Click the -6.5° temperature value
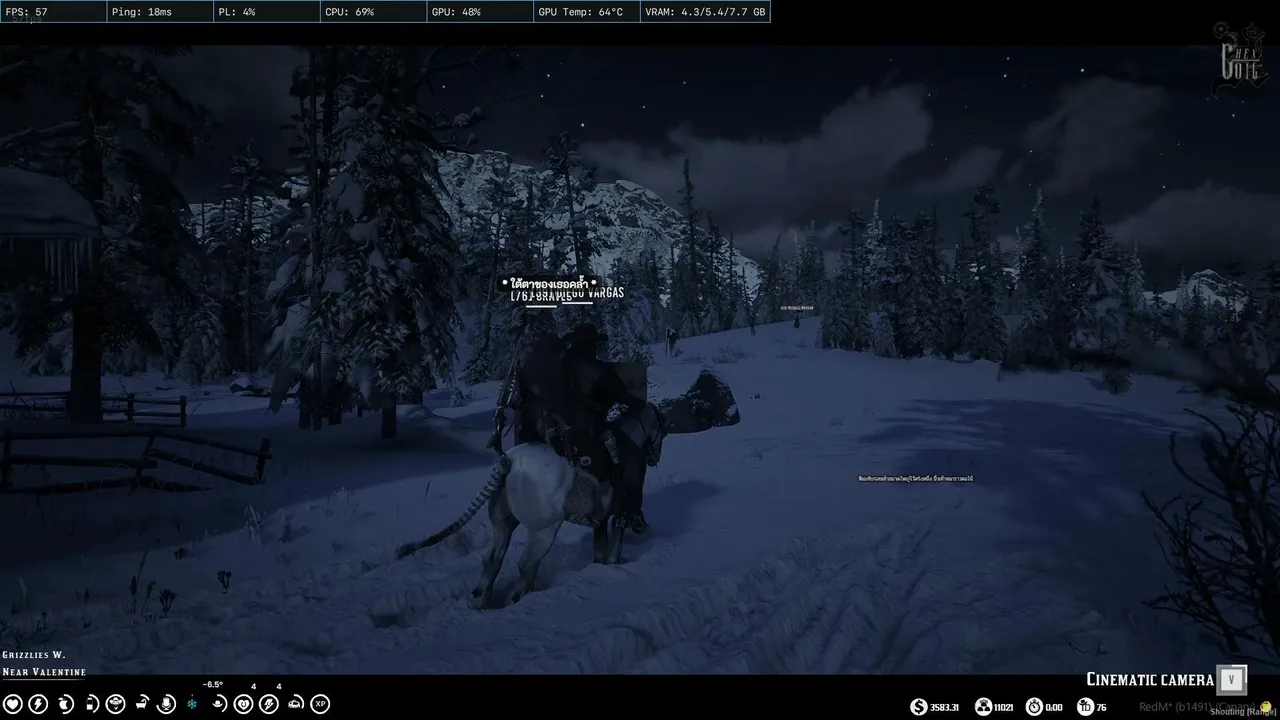The image size is (1280, 720). [213, 685]
